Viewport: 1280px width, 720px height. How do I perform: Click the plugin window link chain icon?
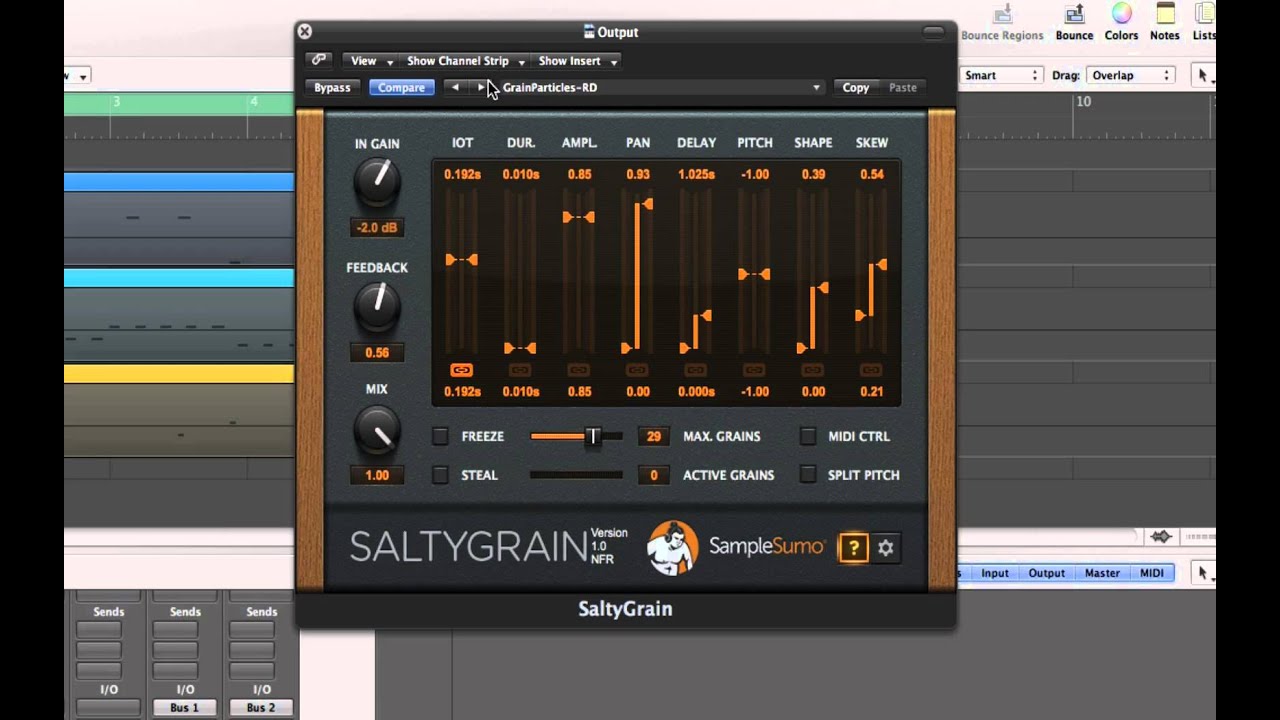[x=318, y=60]
